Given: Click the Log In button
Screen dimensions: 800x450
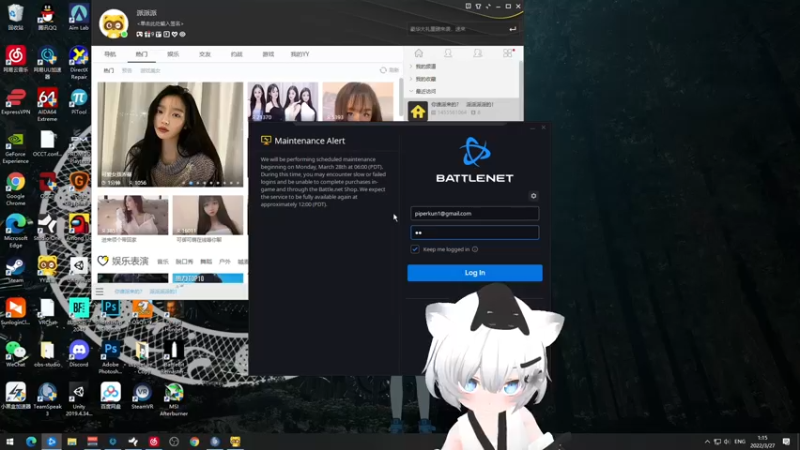Looking at the screenshot, I should coord(474,272).
